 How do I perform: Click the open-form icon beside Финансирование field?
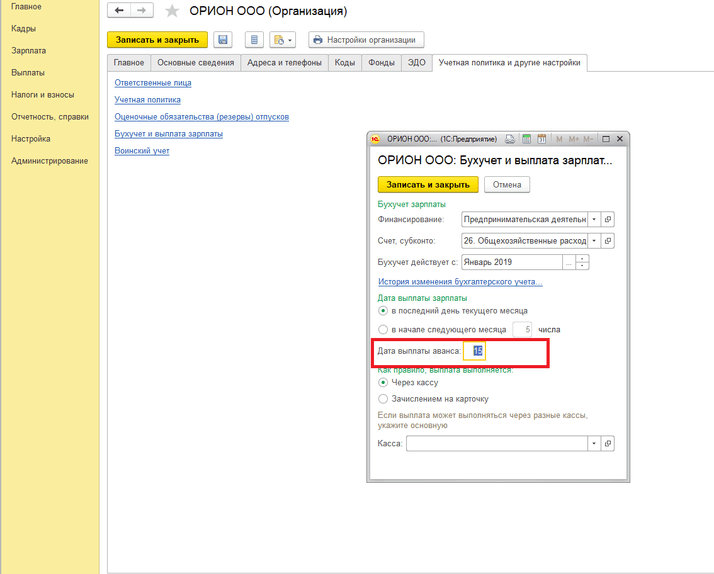click(608, 219)
